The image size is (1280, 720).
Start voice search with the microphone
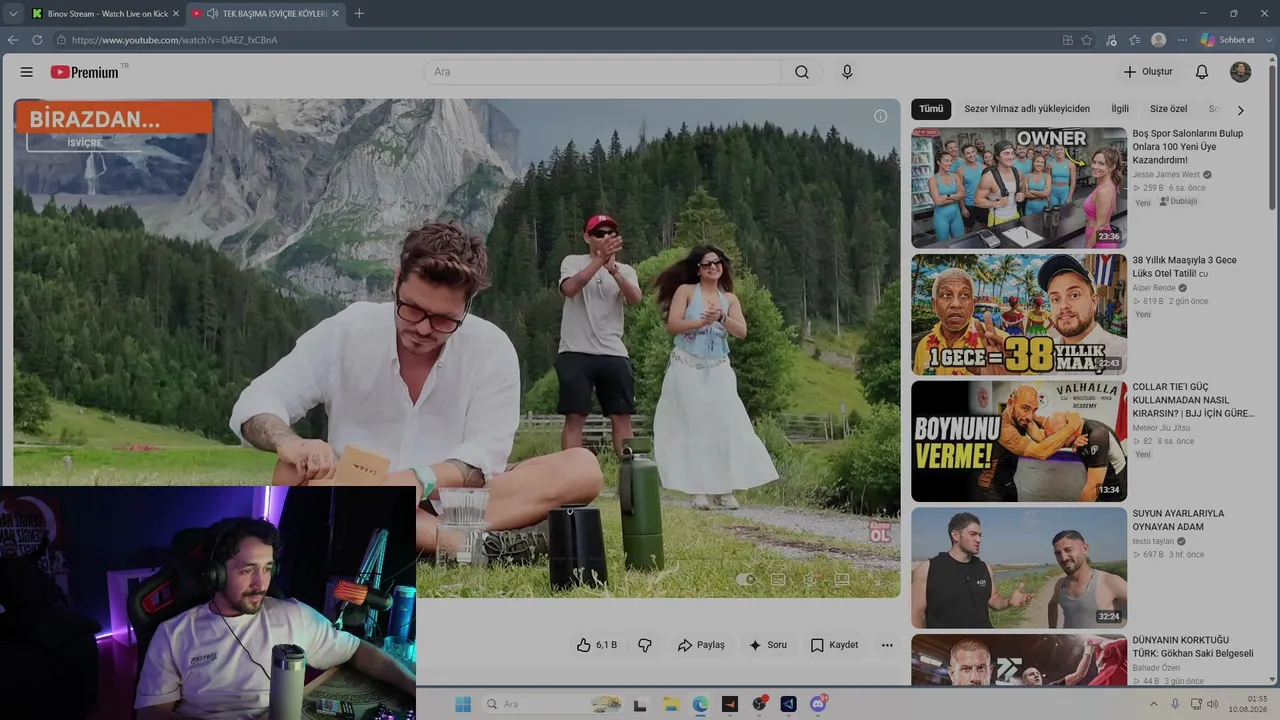[x=847, y=72]
